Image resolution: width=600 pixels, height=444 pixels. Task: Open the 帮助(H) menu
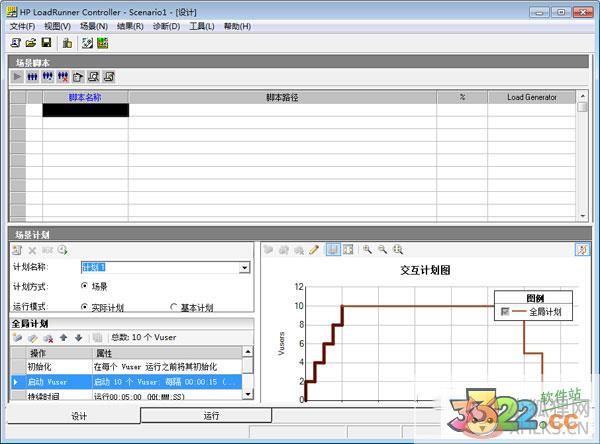237,26
